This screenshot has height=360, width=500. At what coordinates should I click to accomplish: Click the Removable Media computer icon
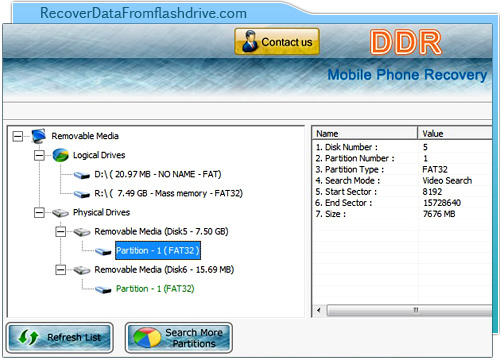point(39,136)
